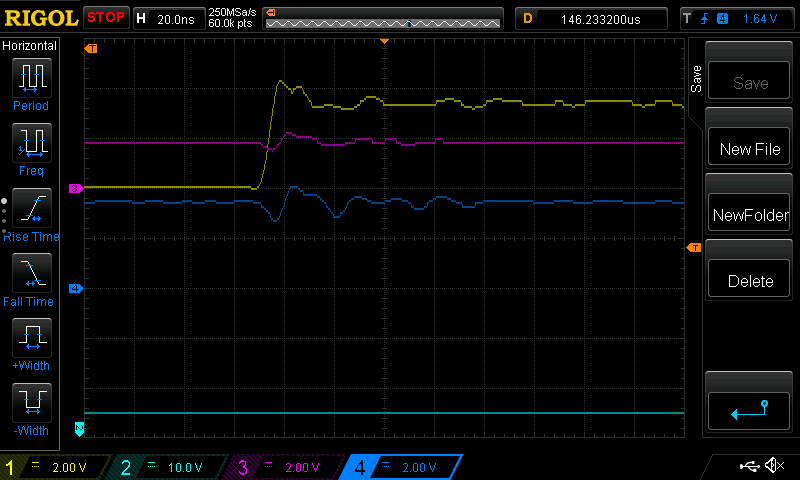Viewport: 800px width, 480px height.
Task: Click the Delete button
Action: coord(749,279)
